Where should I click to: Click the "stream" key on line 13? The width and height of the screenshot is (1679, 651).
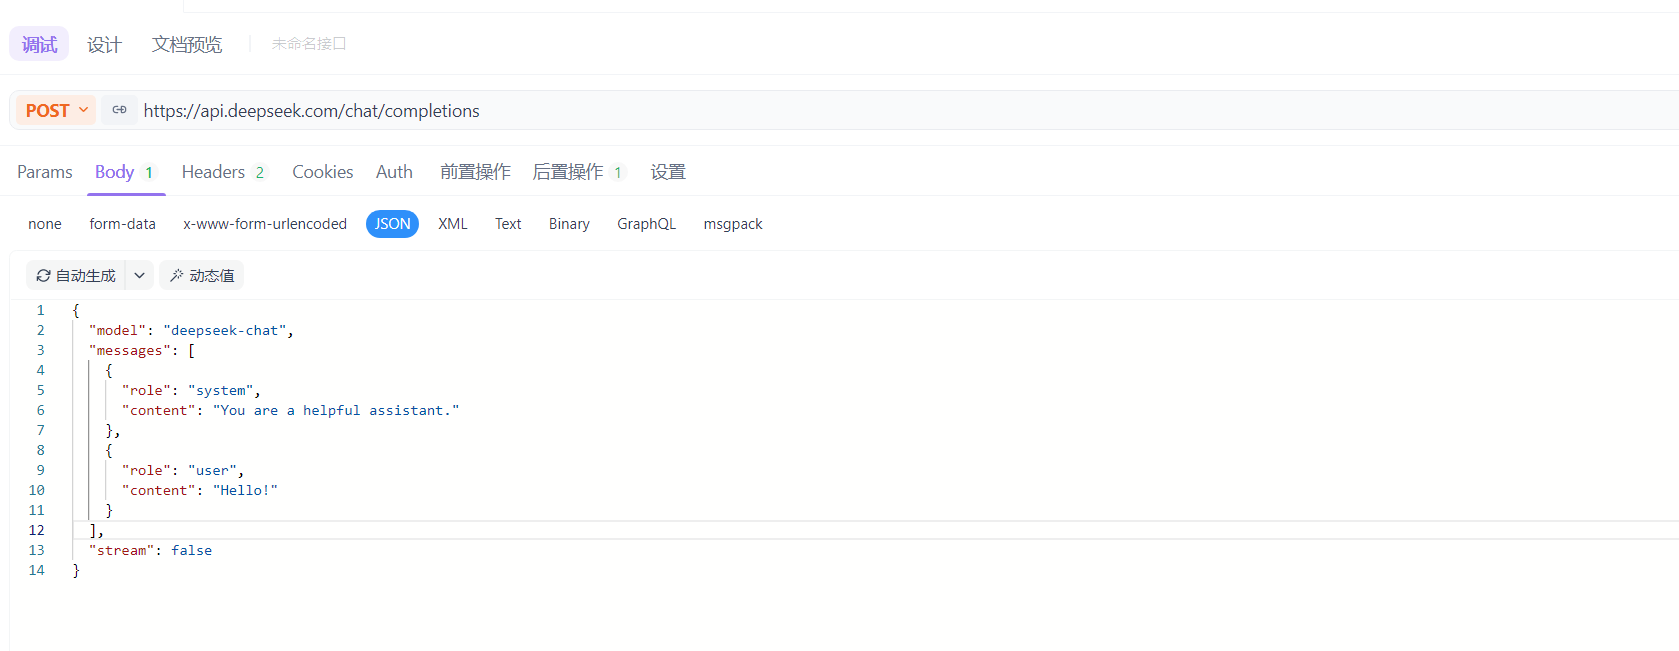pyautogui.click(x=122, y=550)
